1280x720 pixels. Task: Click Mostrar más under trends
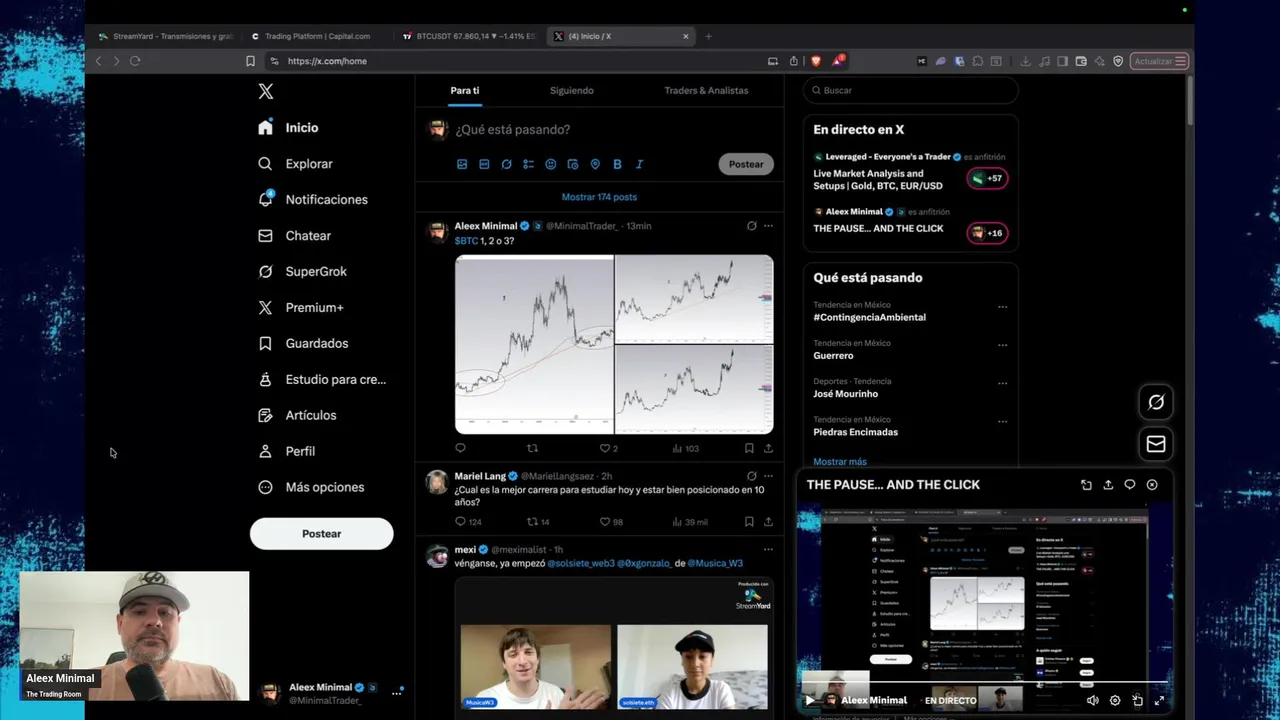840,462
